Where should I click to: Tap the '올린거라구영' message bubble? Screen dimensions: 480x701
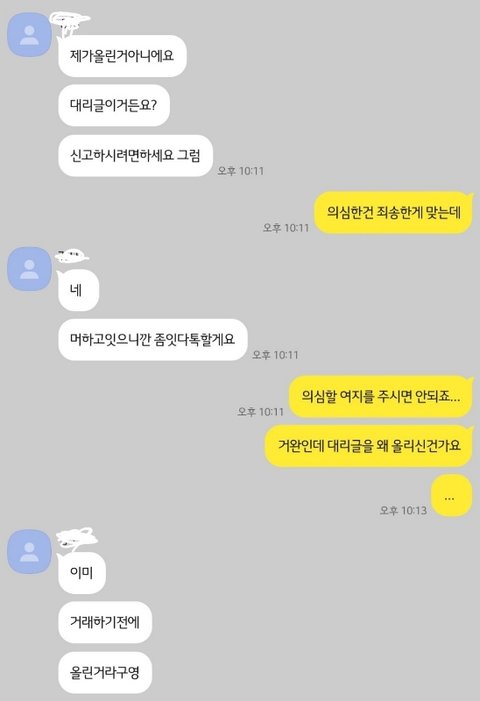(105, 672)
